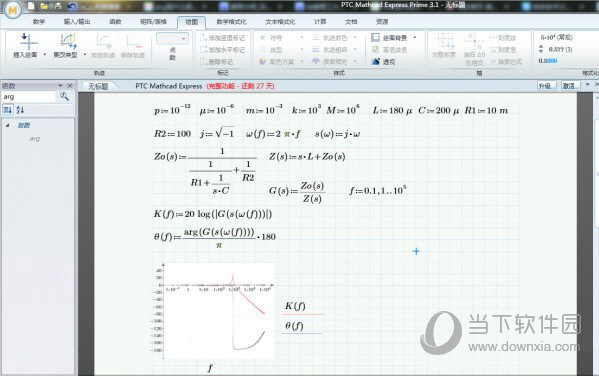Click the plot background icon

pyautogui.click(x=376, y=37)
